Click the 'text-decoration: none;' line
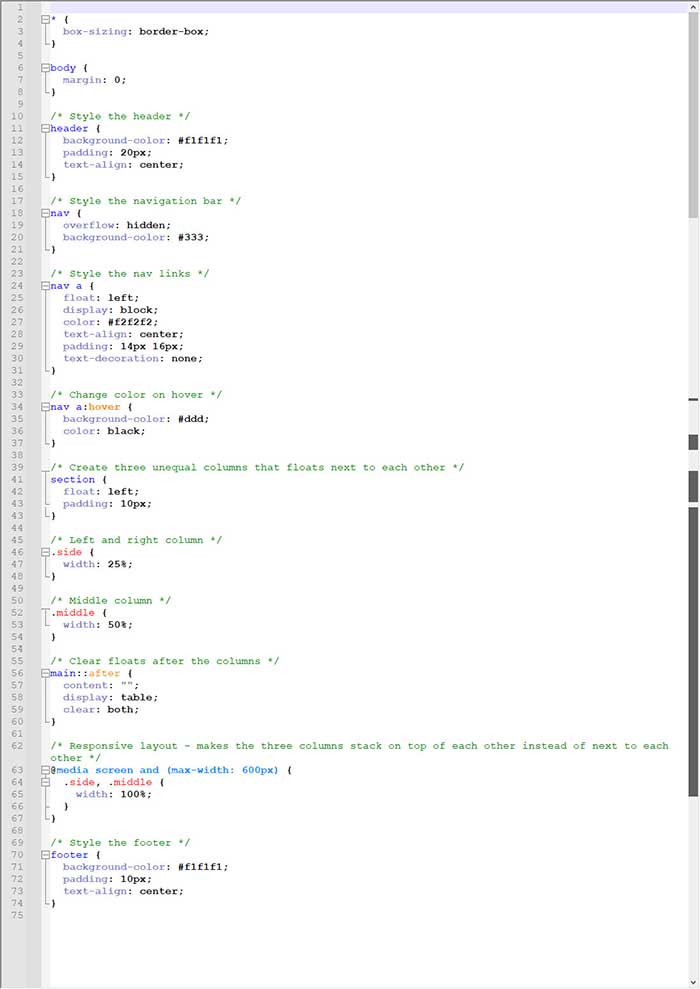This screenshot has width=700, height=989. pyautogui.click(x=133, y=358)
